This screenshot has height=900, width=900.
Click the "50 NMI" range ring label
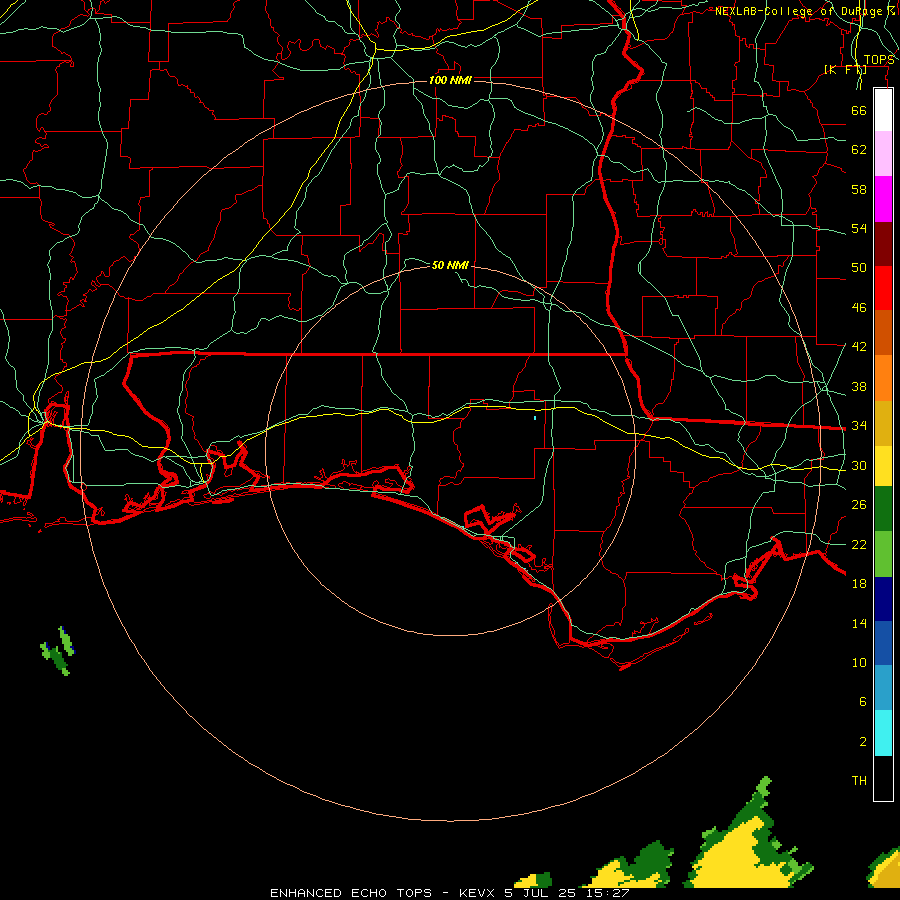point(450,265)
